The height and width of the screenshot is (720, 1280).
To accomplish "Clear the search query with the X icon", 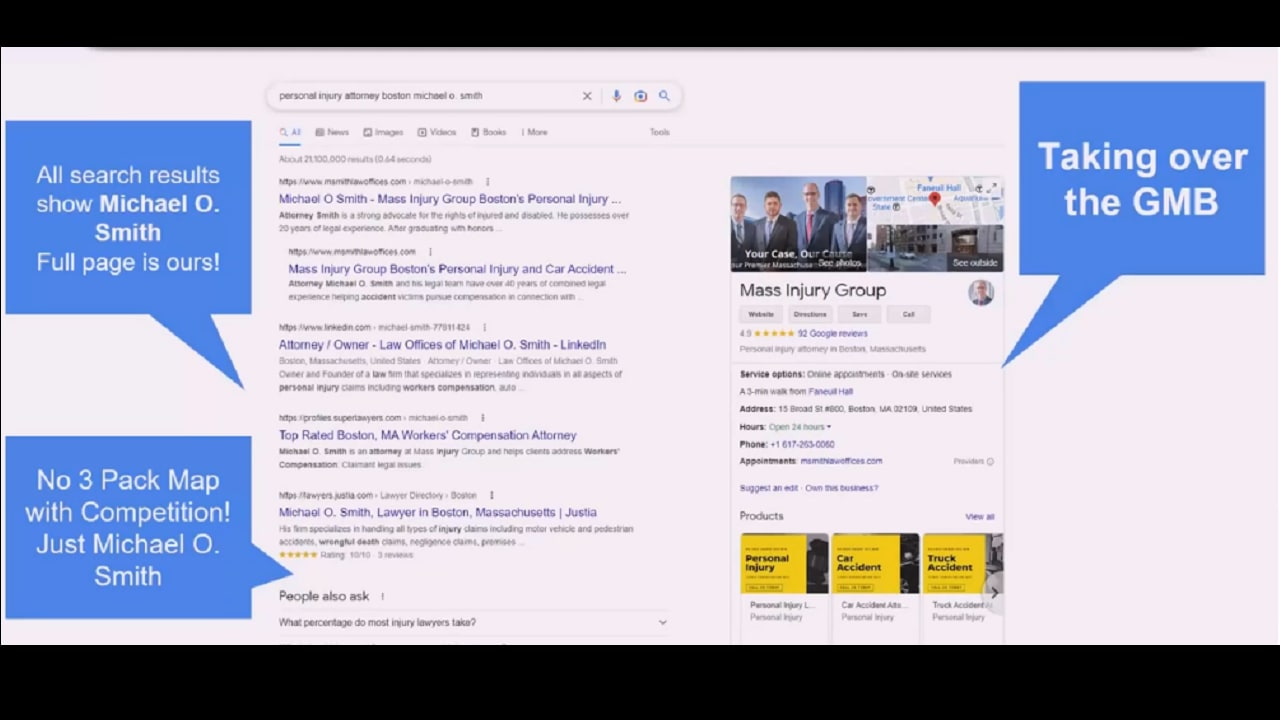I will pyautogui.click(x=587, y=96).
